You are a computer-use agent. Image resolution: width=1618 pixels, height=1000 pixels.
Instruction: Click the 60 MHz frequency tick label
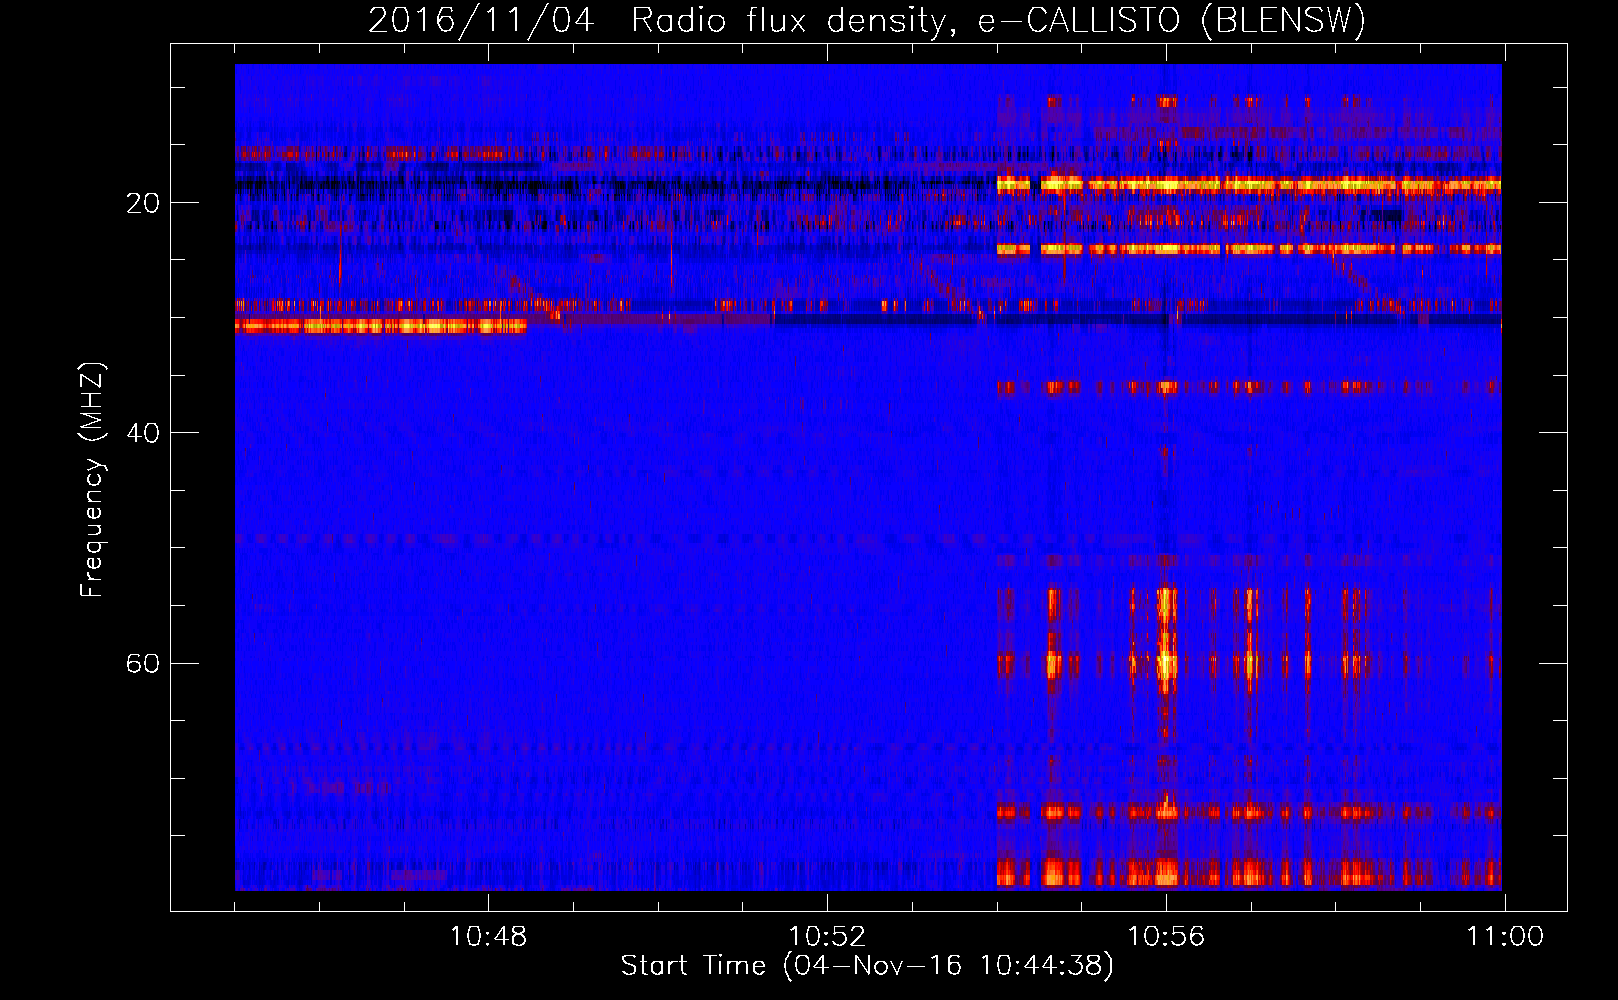(143, 663)
